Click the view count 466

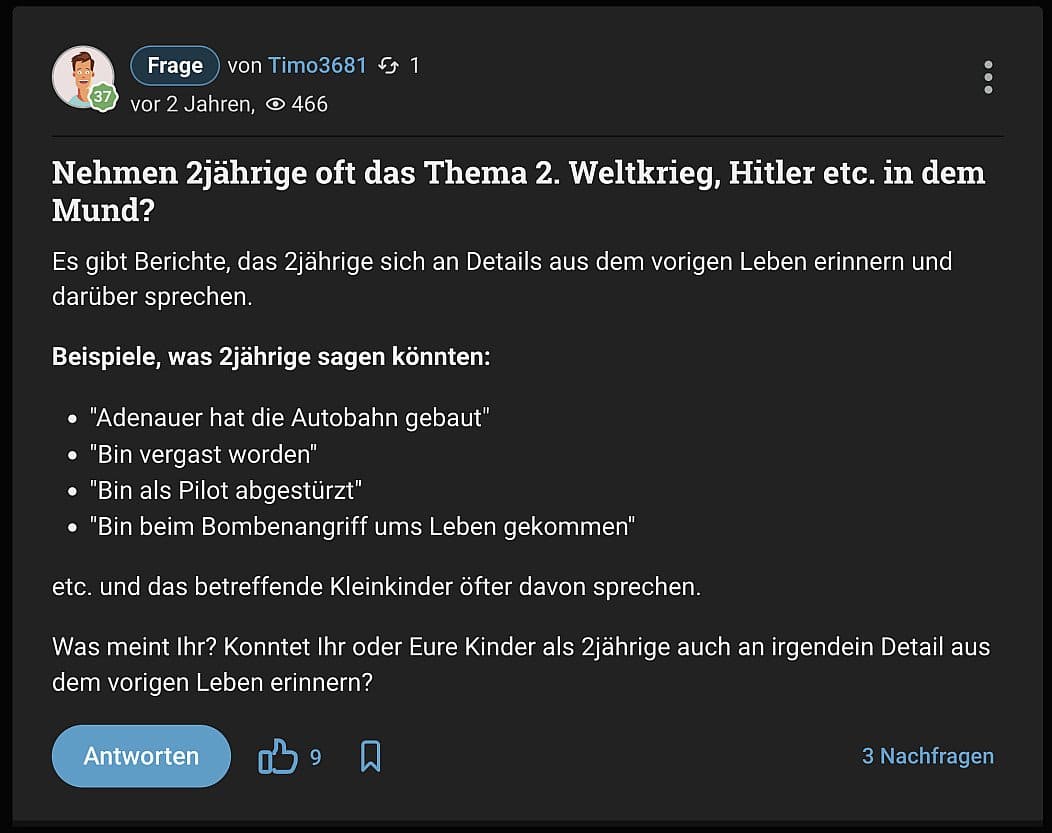pyautogui.click(x=309, y=104)
